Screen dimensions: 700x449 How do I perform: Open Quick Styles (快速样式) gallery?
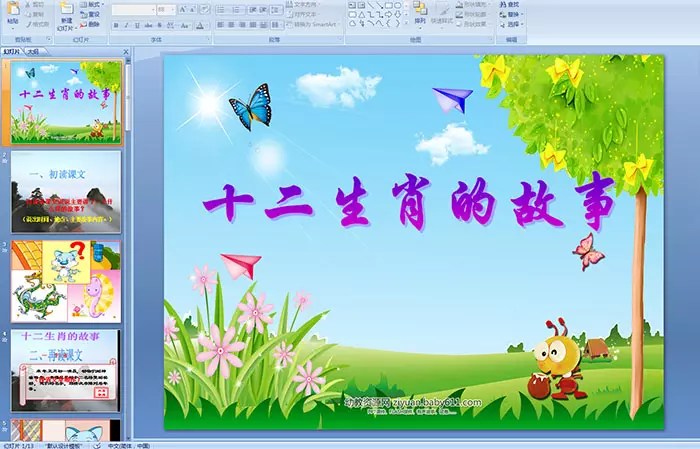click(442, 15)
